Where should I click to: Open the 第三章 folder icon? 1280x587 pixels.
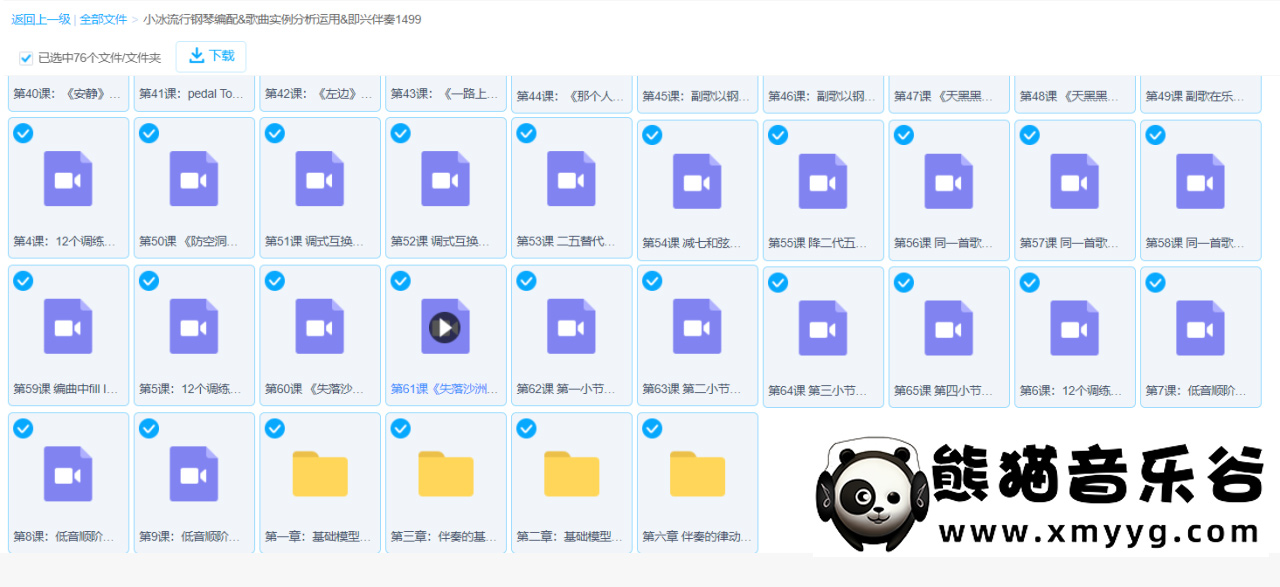tap(446, 475)
